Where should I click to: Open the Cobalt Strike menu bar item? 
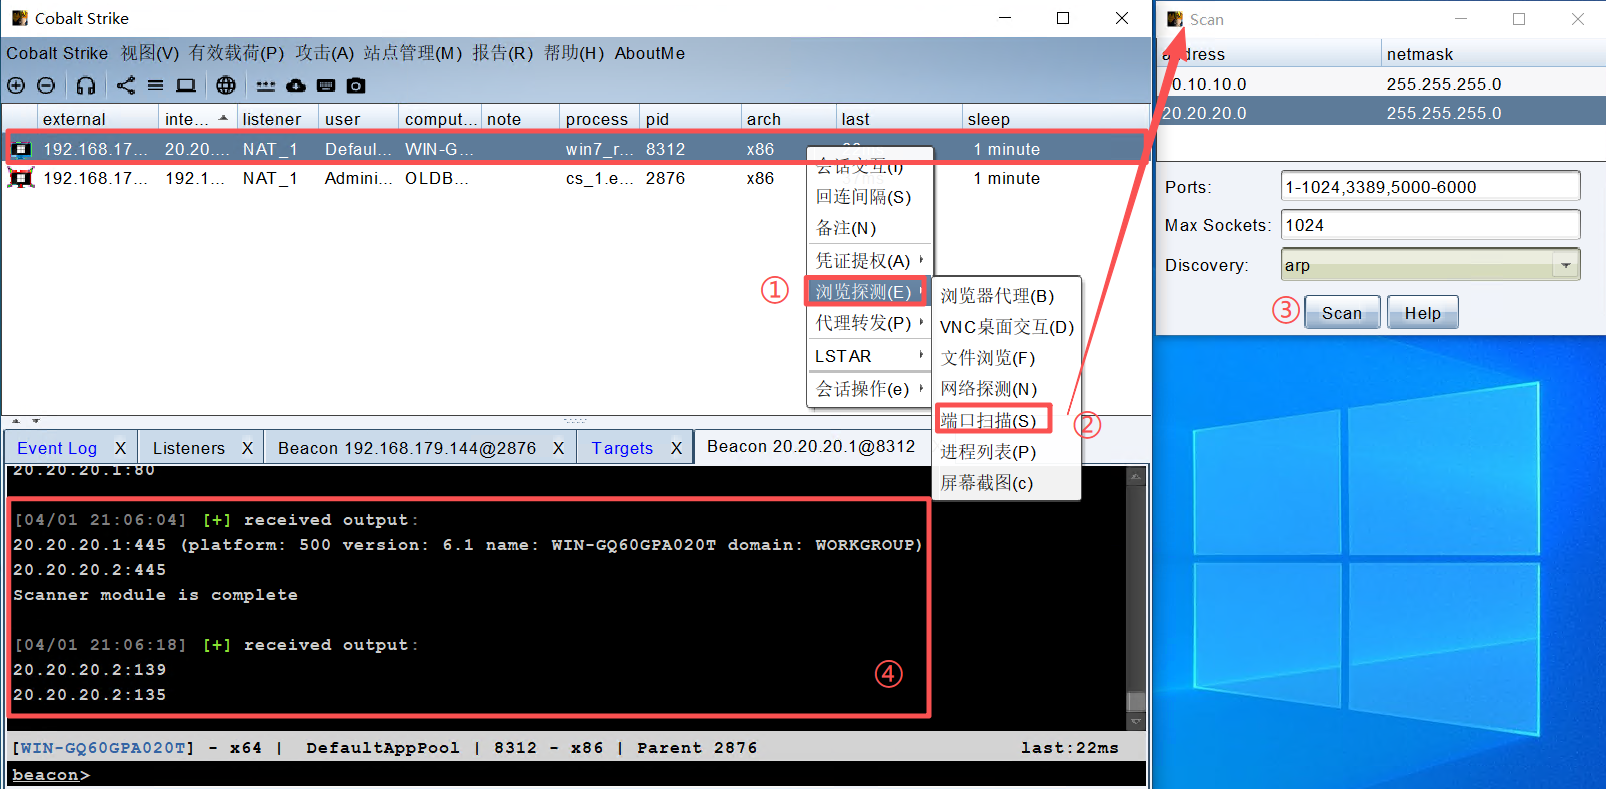(x=57, y=53)
